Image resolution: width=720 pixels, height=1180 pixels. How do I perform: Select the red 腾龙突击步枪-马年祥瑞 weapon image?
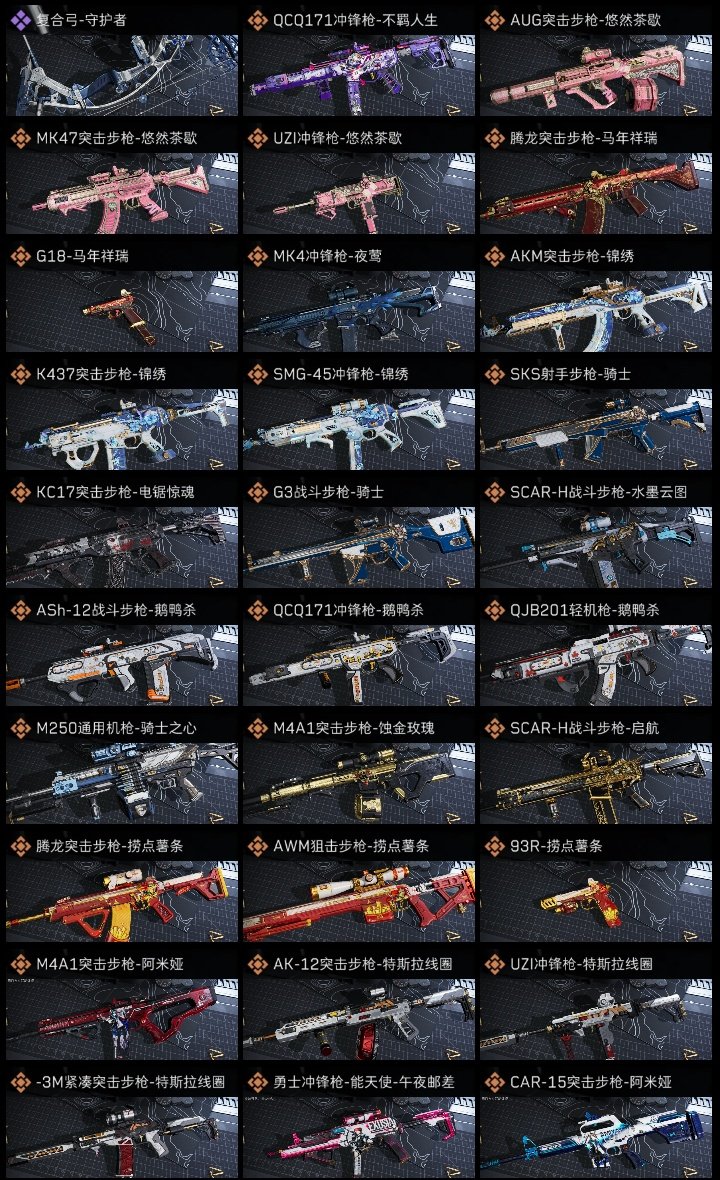(596, 193)
